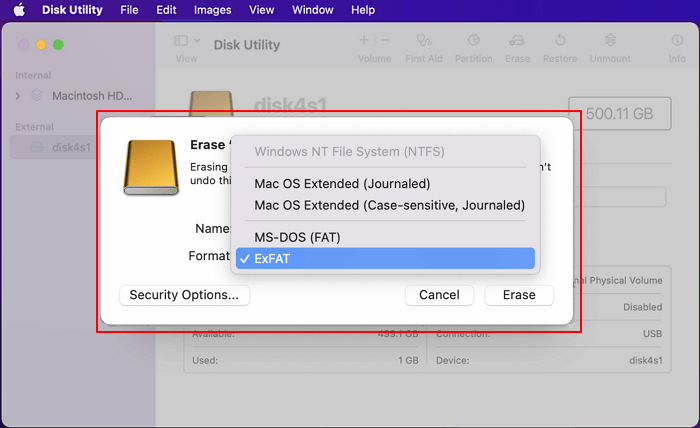Click the Cancel button

coord(439,295)
